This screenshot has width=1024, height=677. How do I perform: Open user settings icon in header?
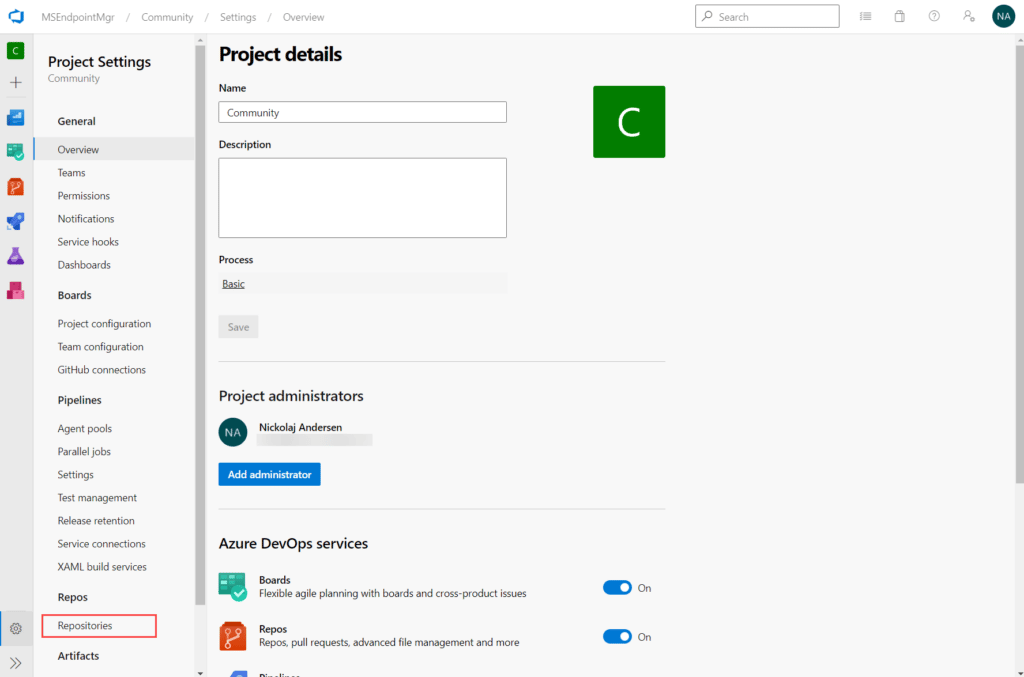(x=968, y=16)
